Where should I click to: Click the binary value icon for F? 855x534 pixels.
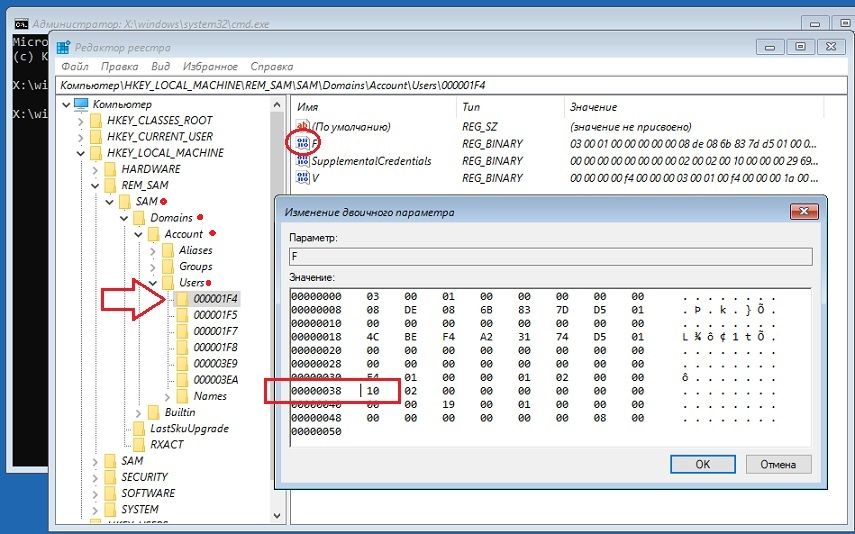point(302,144)
